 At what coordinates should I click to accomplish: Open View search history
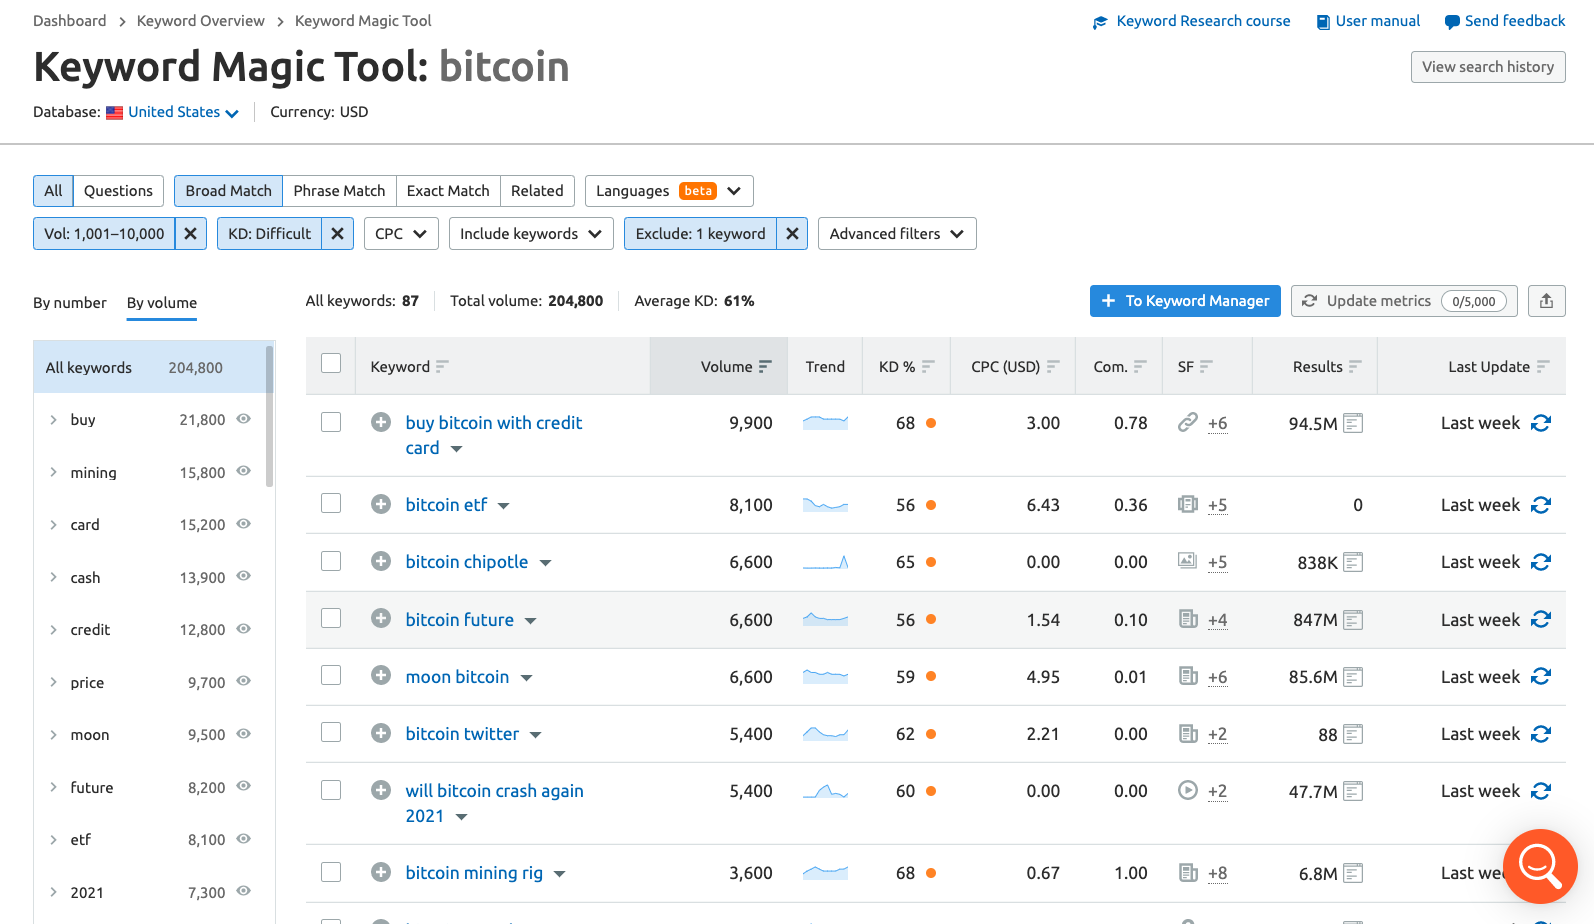[x=1488, y=67]
